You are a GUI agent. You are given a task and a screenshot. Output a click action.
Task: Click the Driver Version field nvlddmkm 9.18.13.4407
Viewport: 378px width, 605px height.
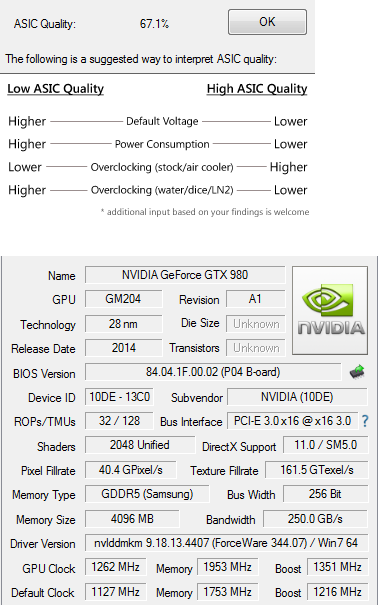(x=226, y=543)
